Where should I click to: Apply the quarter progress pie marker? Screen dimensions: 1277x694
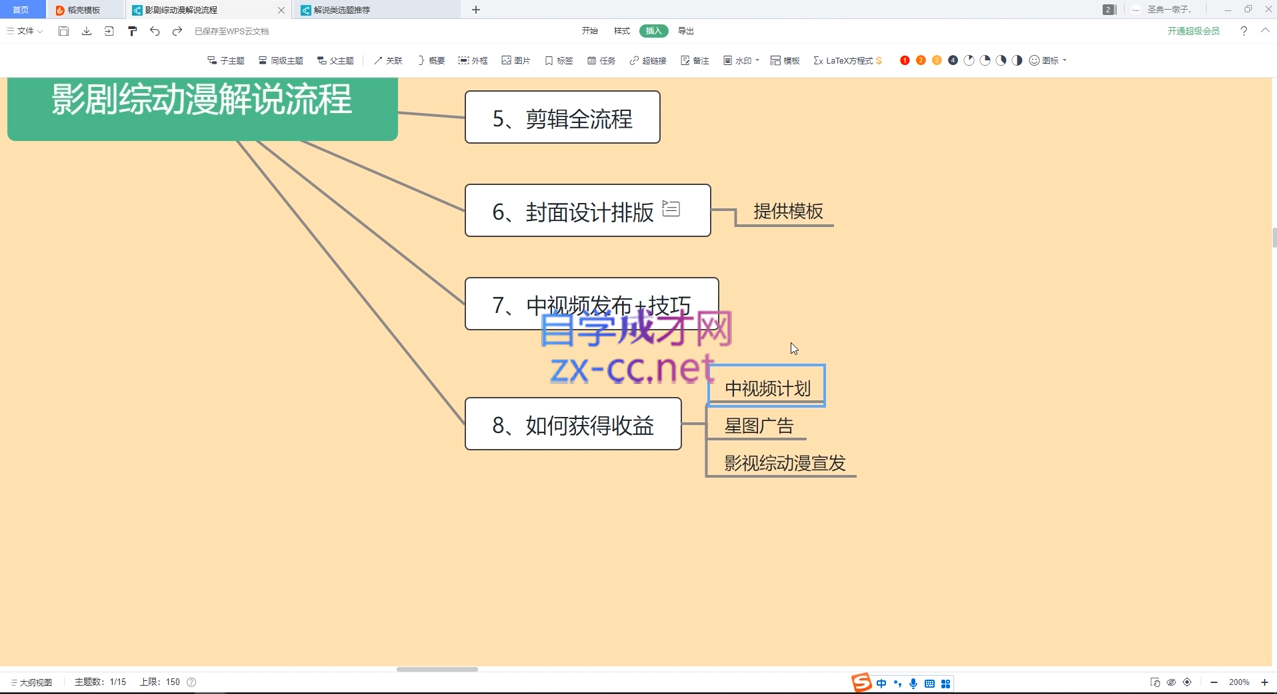click(x=985, y=61)
